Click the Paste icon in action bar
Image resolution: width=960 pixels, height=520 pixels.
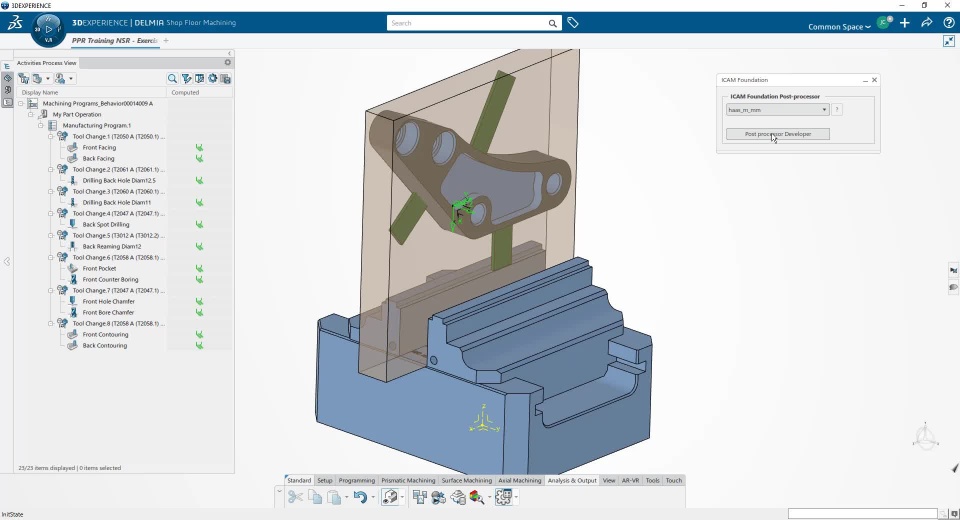tap(334, 497)
